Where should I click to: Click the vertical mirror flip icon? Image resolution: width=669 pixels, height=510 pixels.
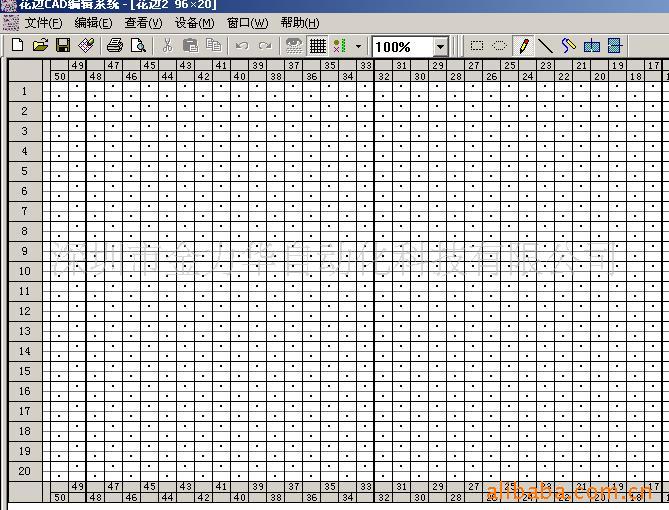(615, 46)
